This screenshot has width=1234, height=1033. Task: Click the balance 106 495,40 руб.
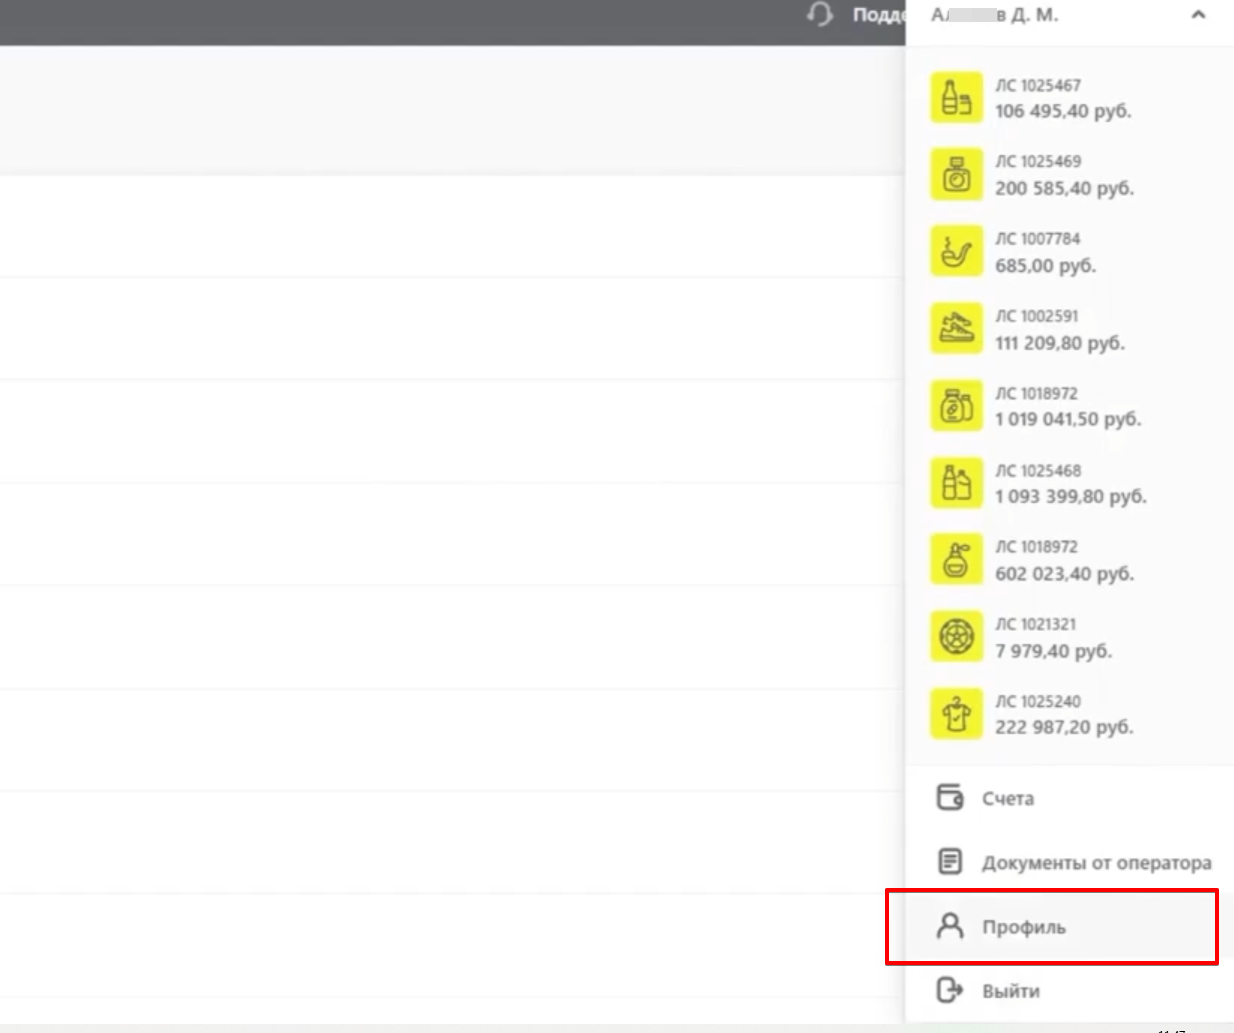click(1063, 111)
